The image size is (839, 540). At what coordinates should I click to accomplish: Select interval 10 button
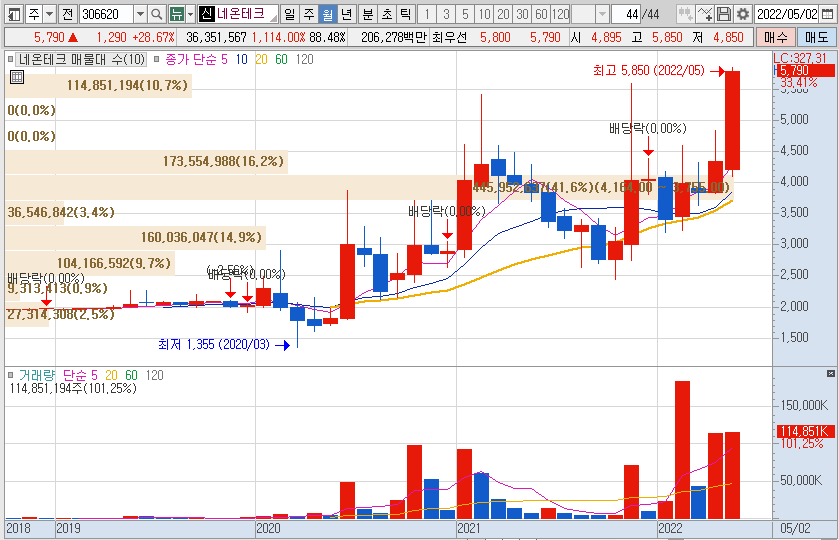tap(484, 14)
